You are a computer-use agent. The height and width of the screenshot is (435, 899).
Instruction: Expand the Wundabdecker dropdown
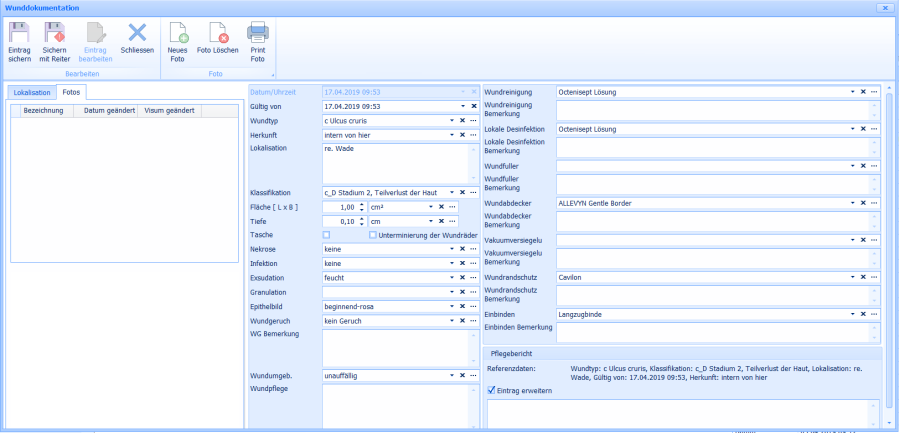852,203
